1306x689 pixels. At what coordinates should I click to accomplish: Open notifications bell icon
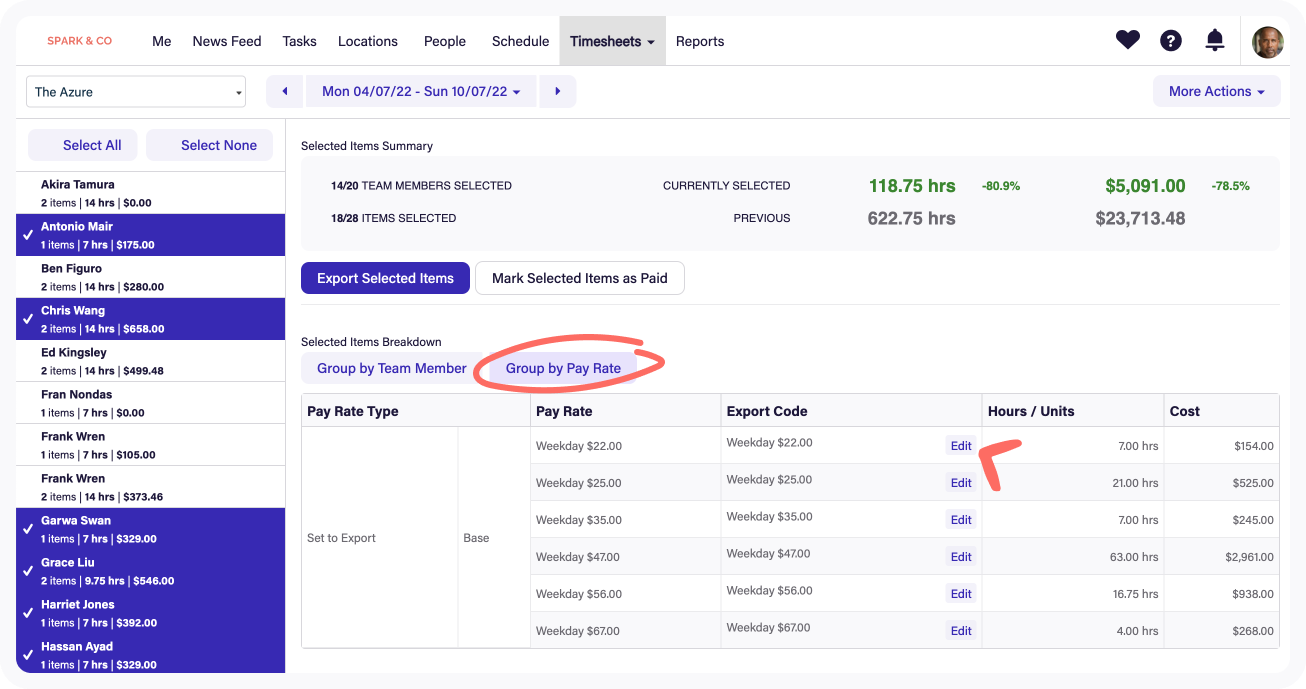[x=1215, y=41]
